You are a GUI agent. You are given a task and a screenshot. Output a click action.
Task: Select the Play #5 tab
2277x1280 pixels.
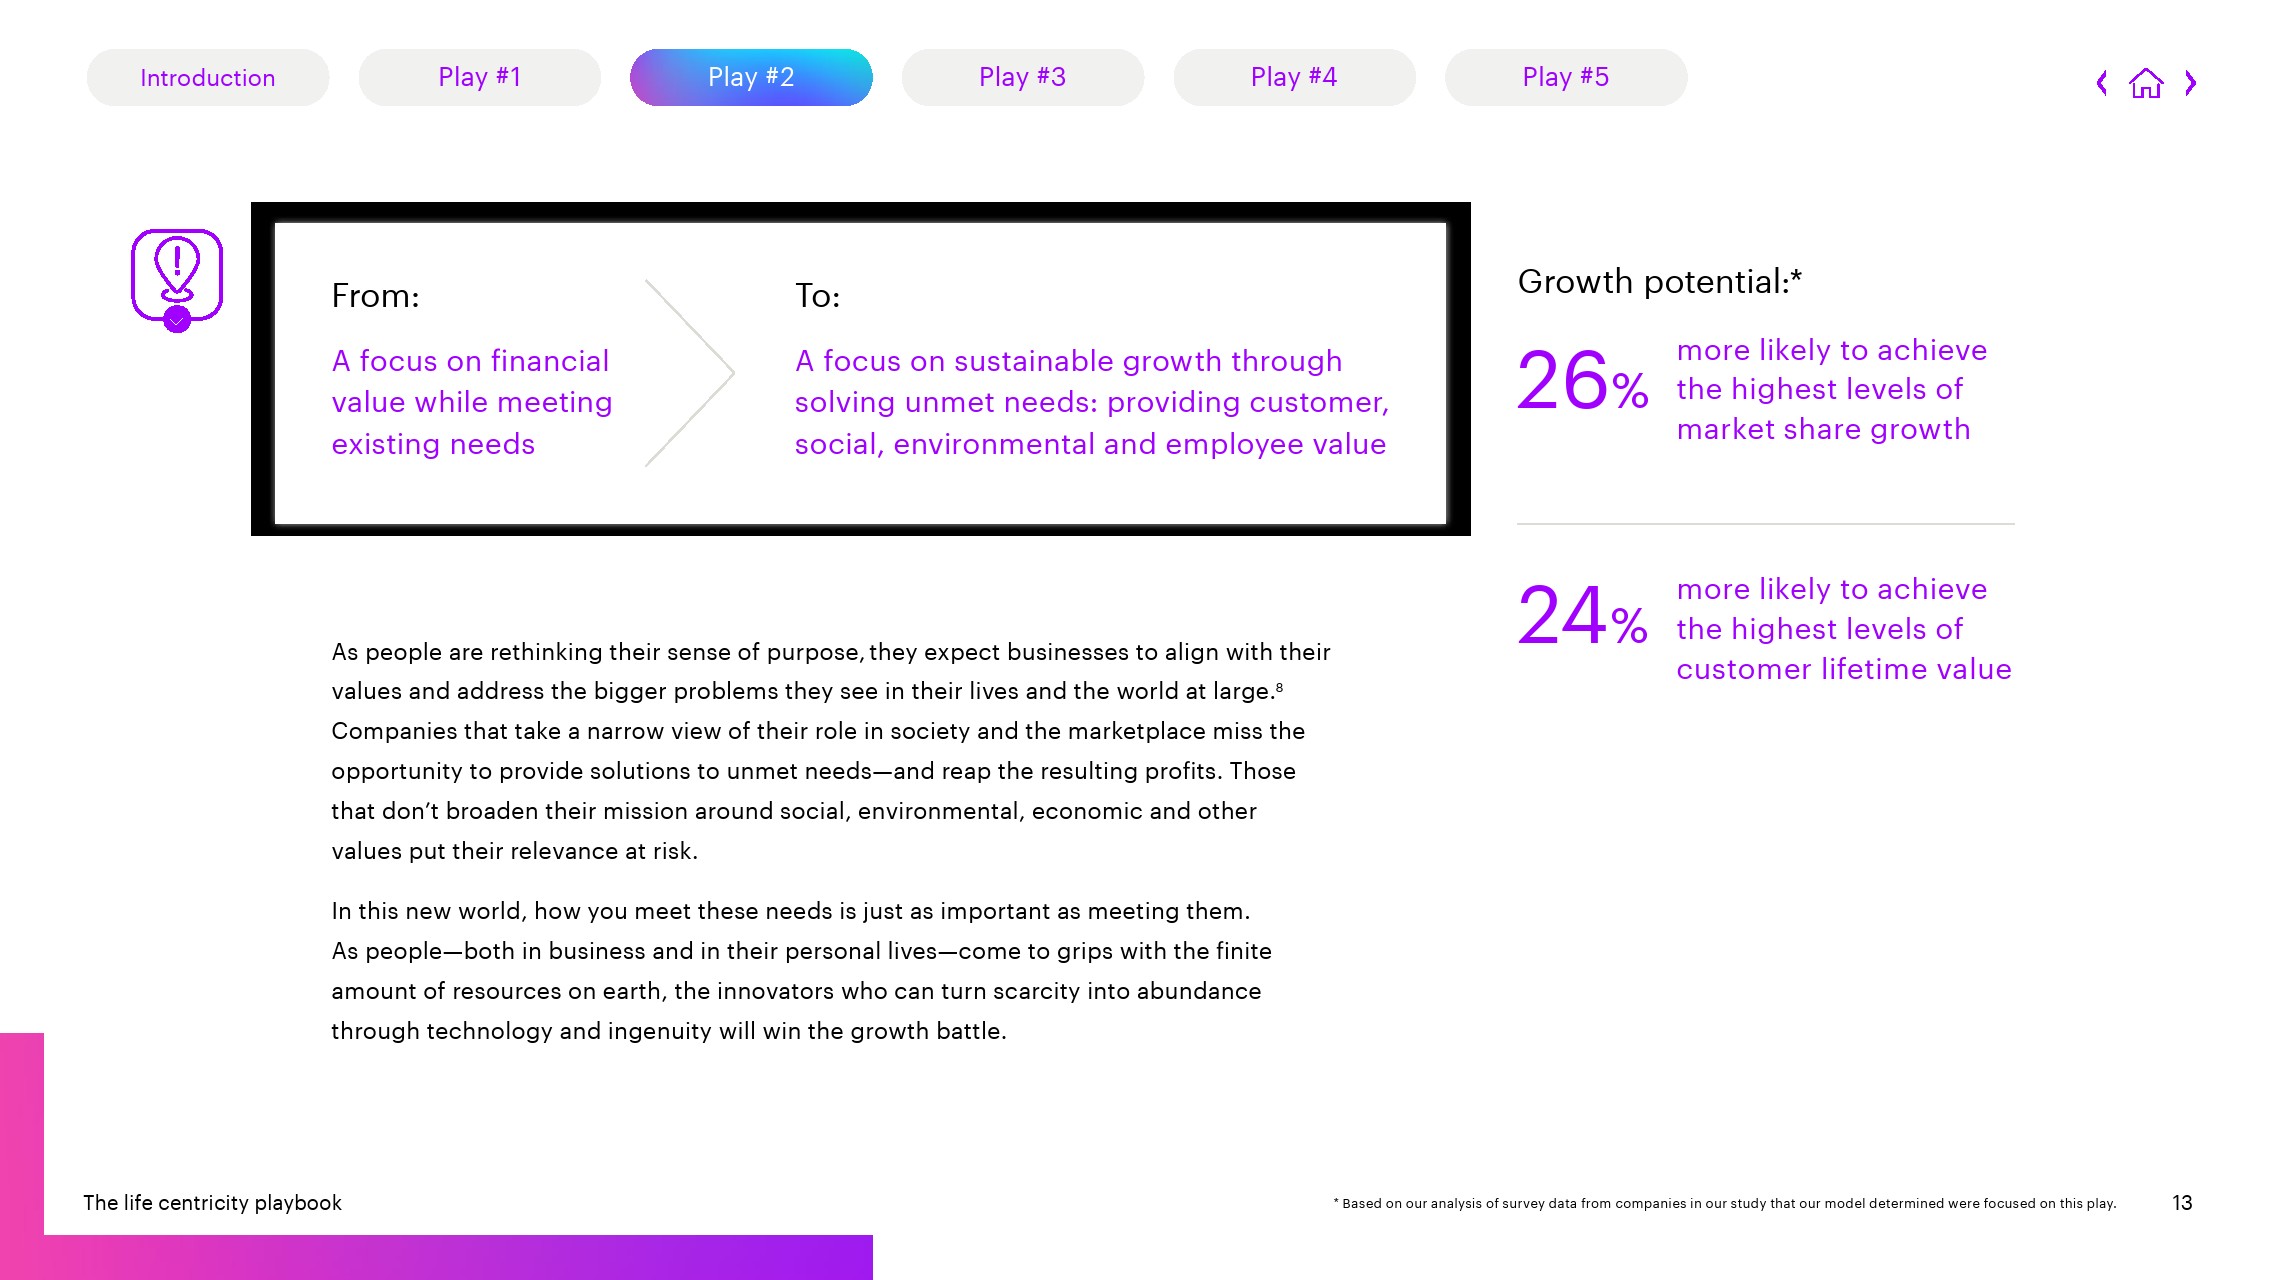(1565, 77)
